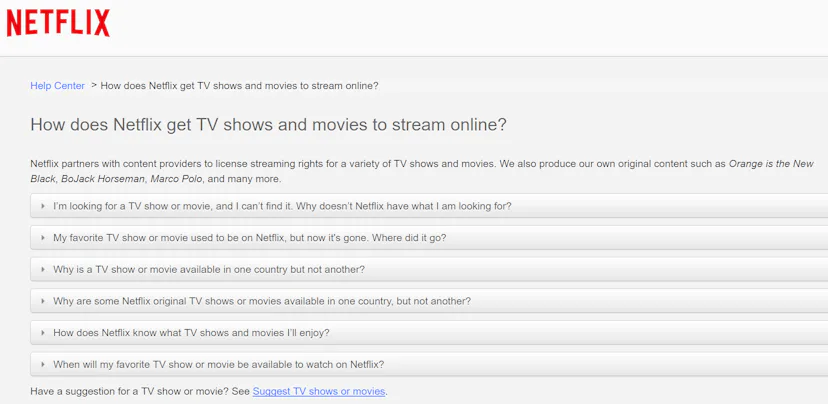Click the text "Have a suggestion for a TV show or movie?"
828x404 pixels.
[x=130, y=391]
